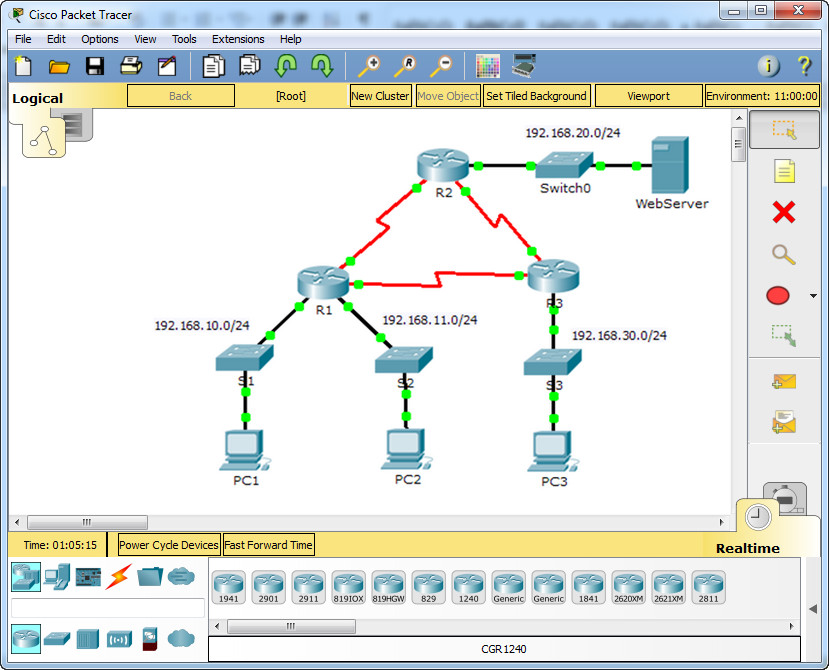This screenshot has width=829, height=670.
Task: Switch to Logical workspace tab
Action: coord(43,140)
